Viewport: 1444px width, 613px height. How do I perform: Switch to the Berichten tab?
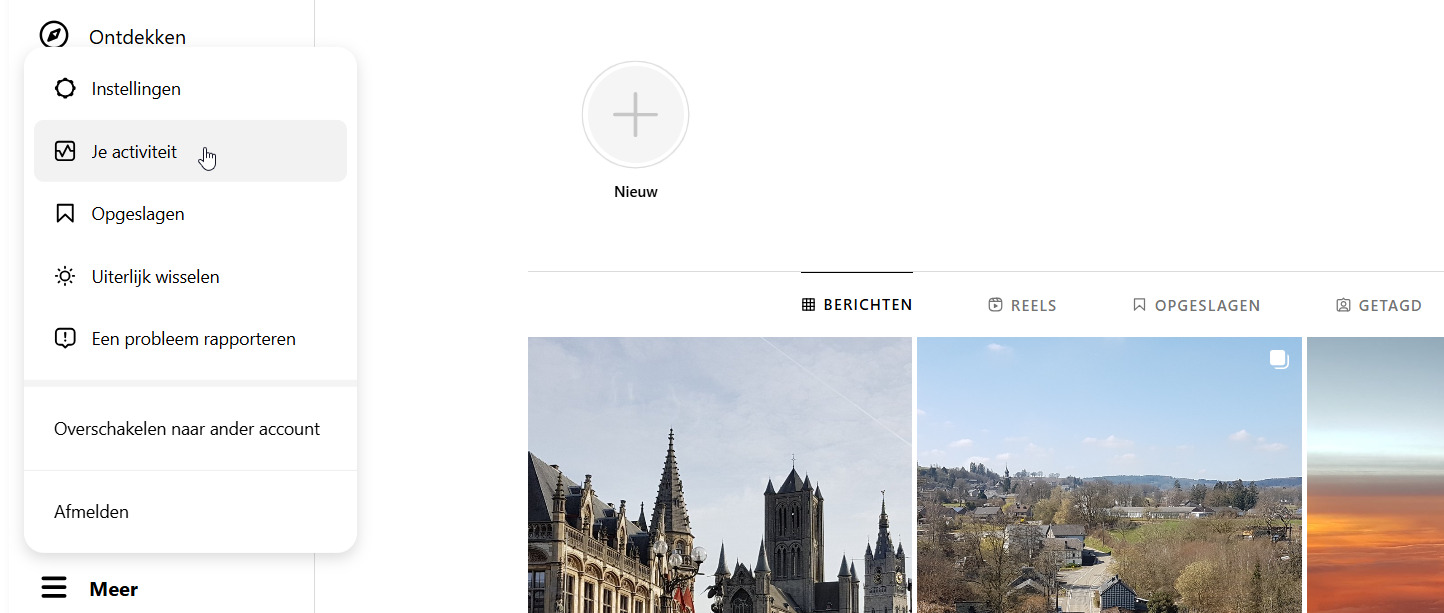857,305
